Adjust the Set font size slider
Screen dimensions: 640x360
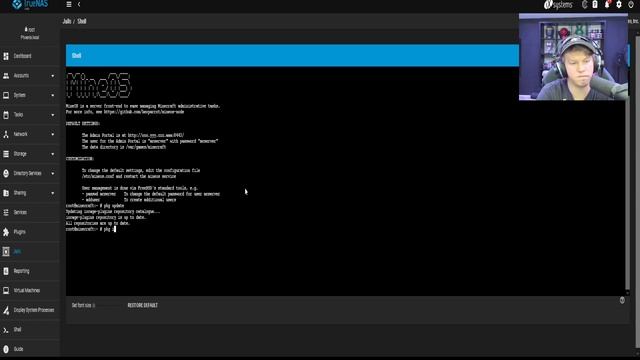tap(109, 305)
